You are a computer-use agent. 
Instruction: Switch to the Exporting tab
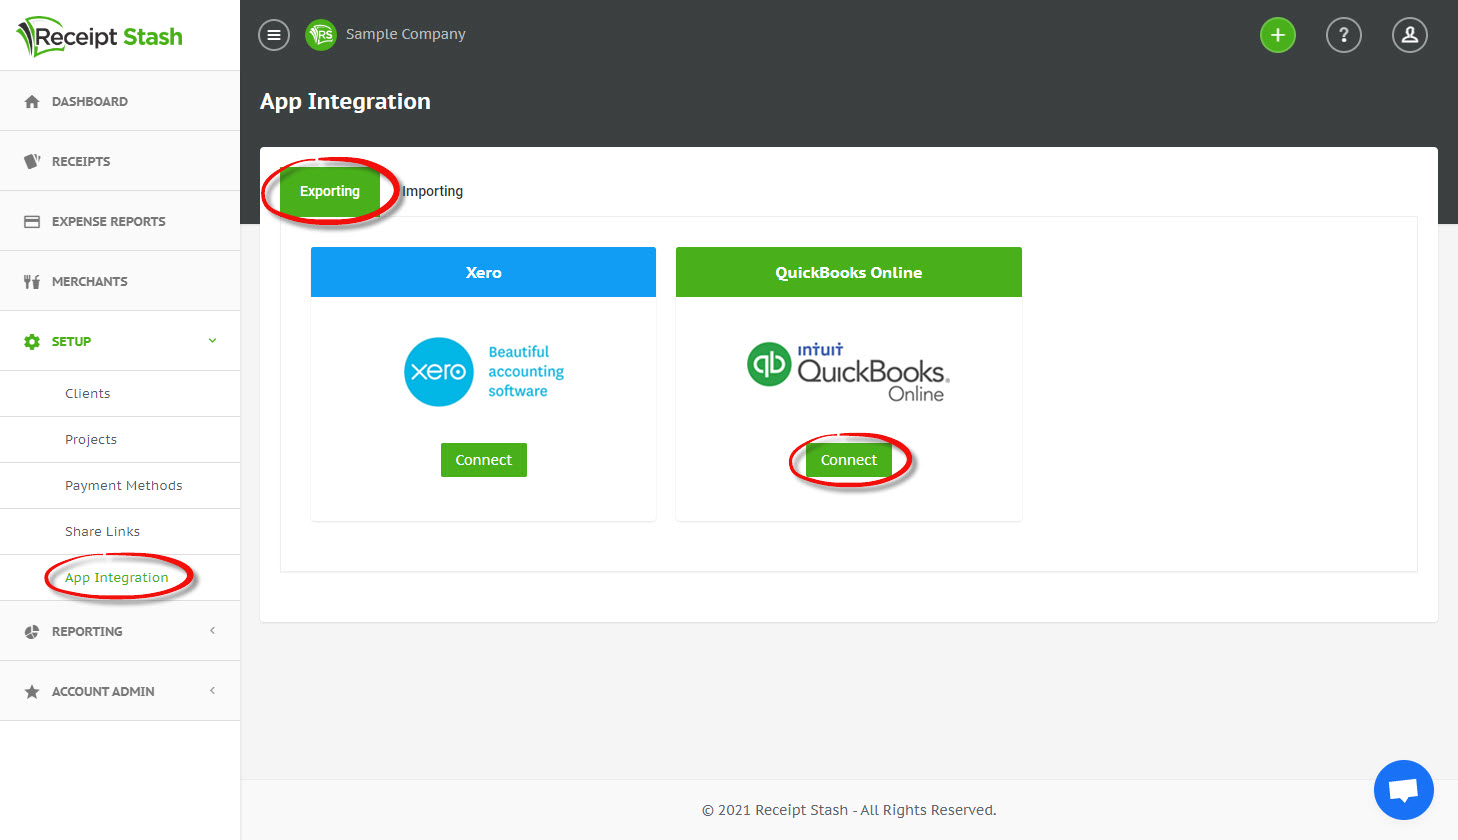tap(330, 191)
